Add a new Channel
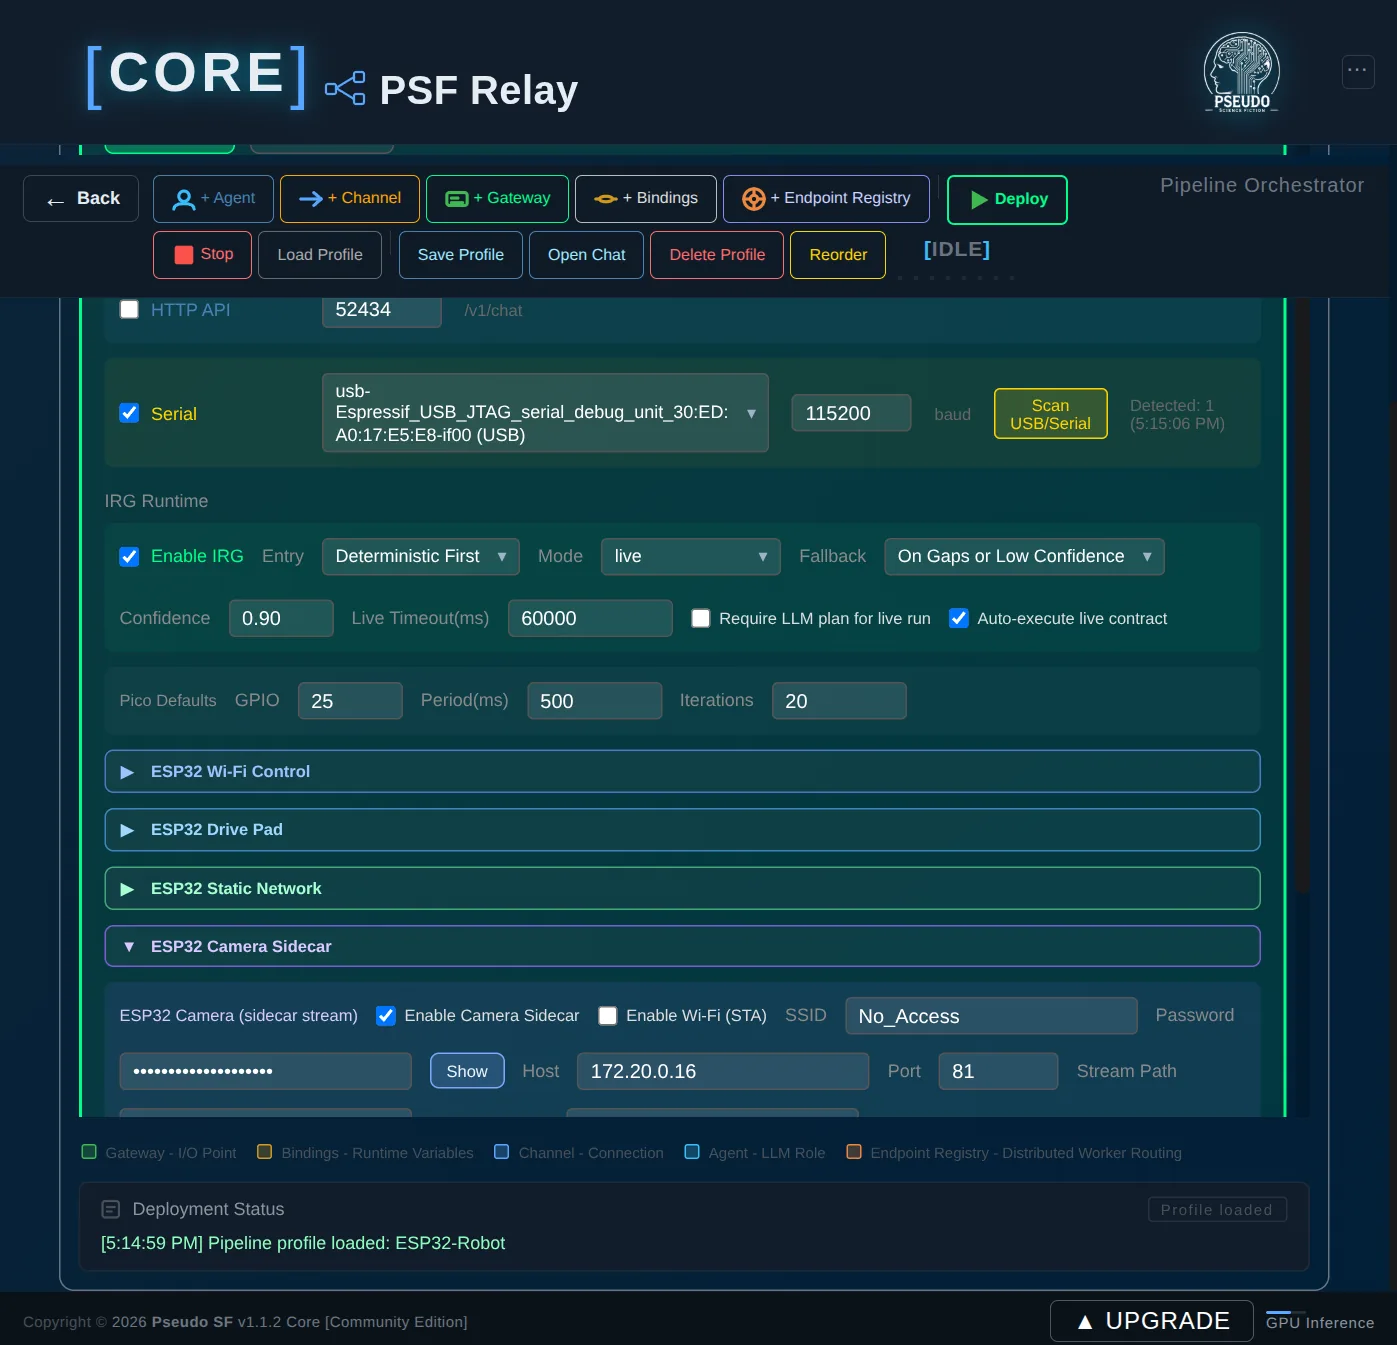This screenshot has height=1345, width=1397. coord(349,199)
